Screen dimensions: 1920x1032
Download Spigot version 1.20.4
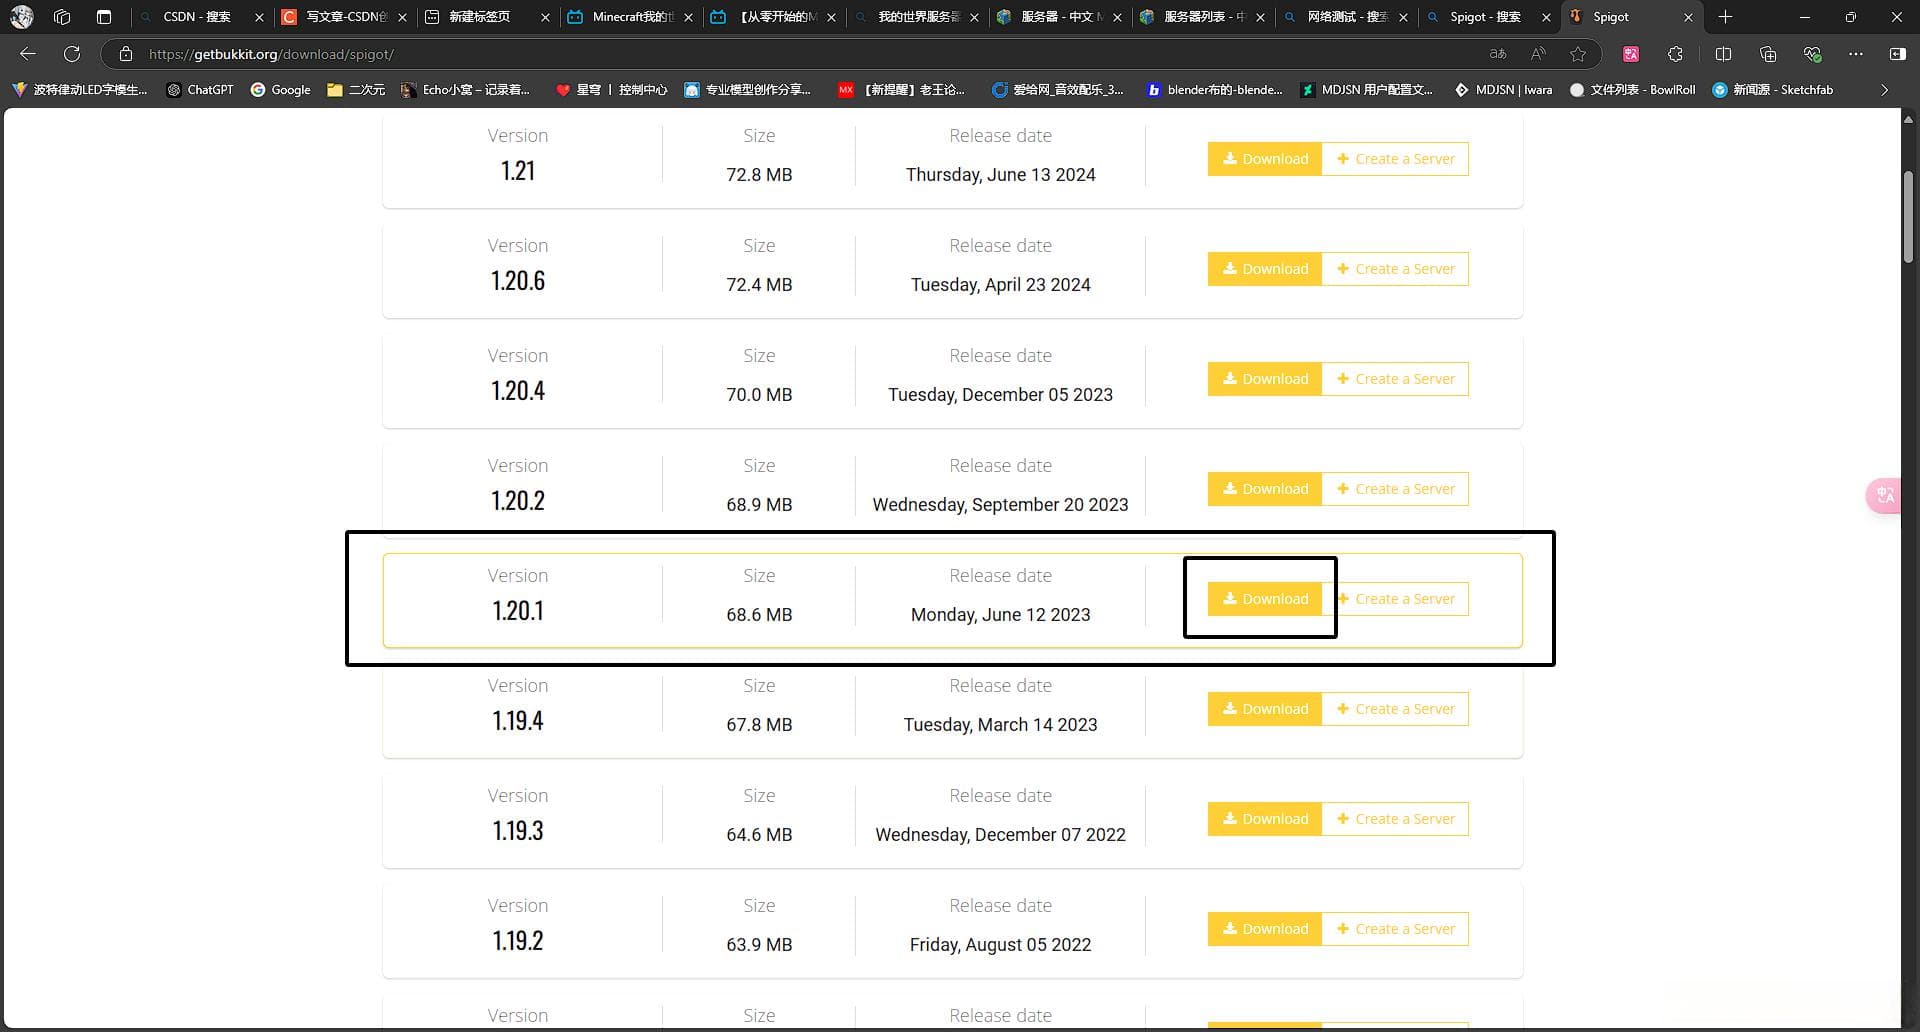point(1265,379)
